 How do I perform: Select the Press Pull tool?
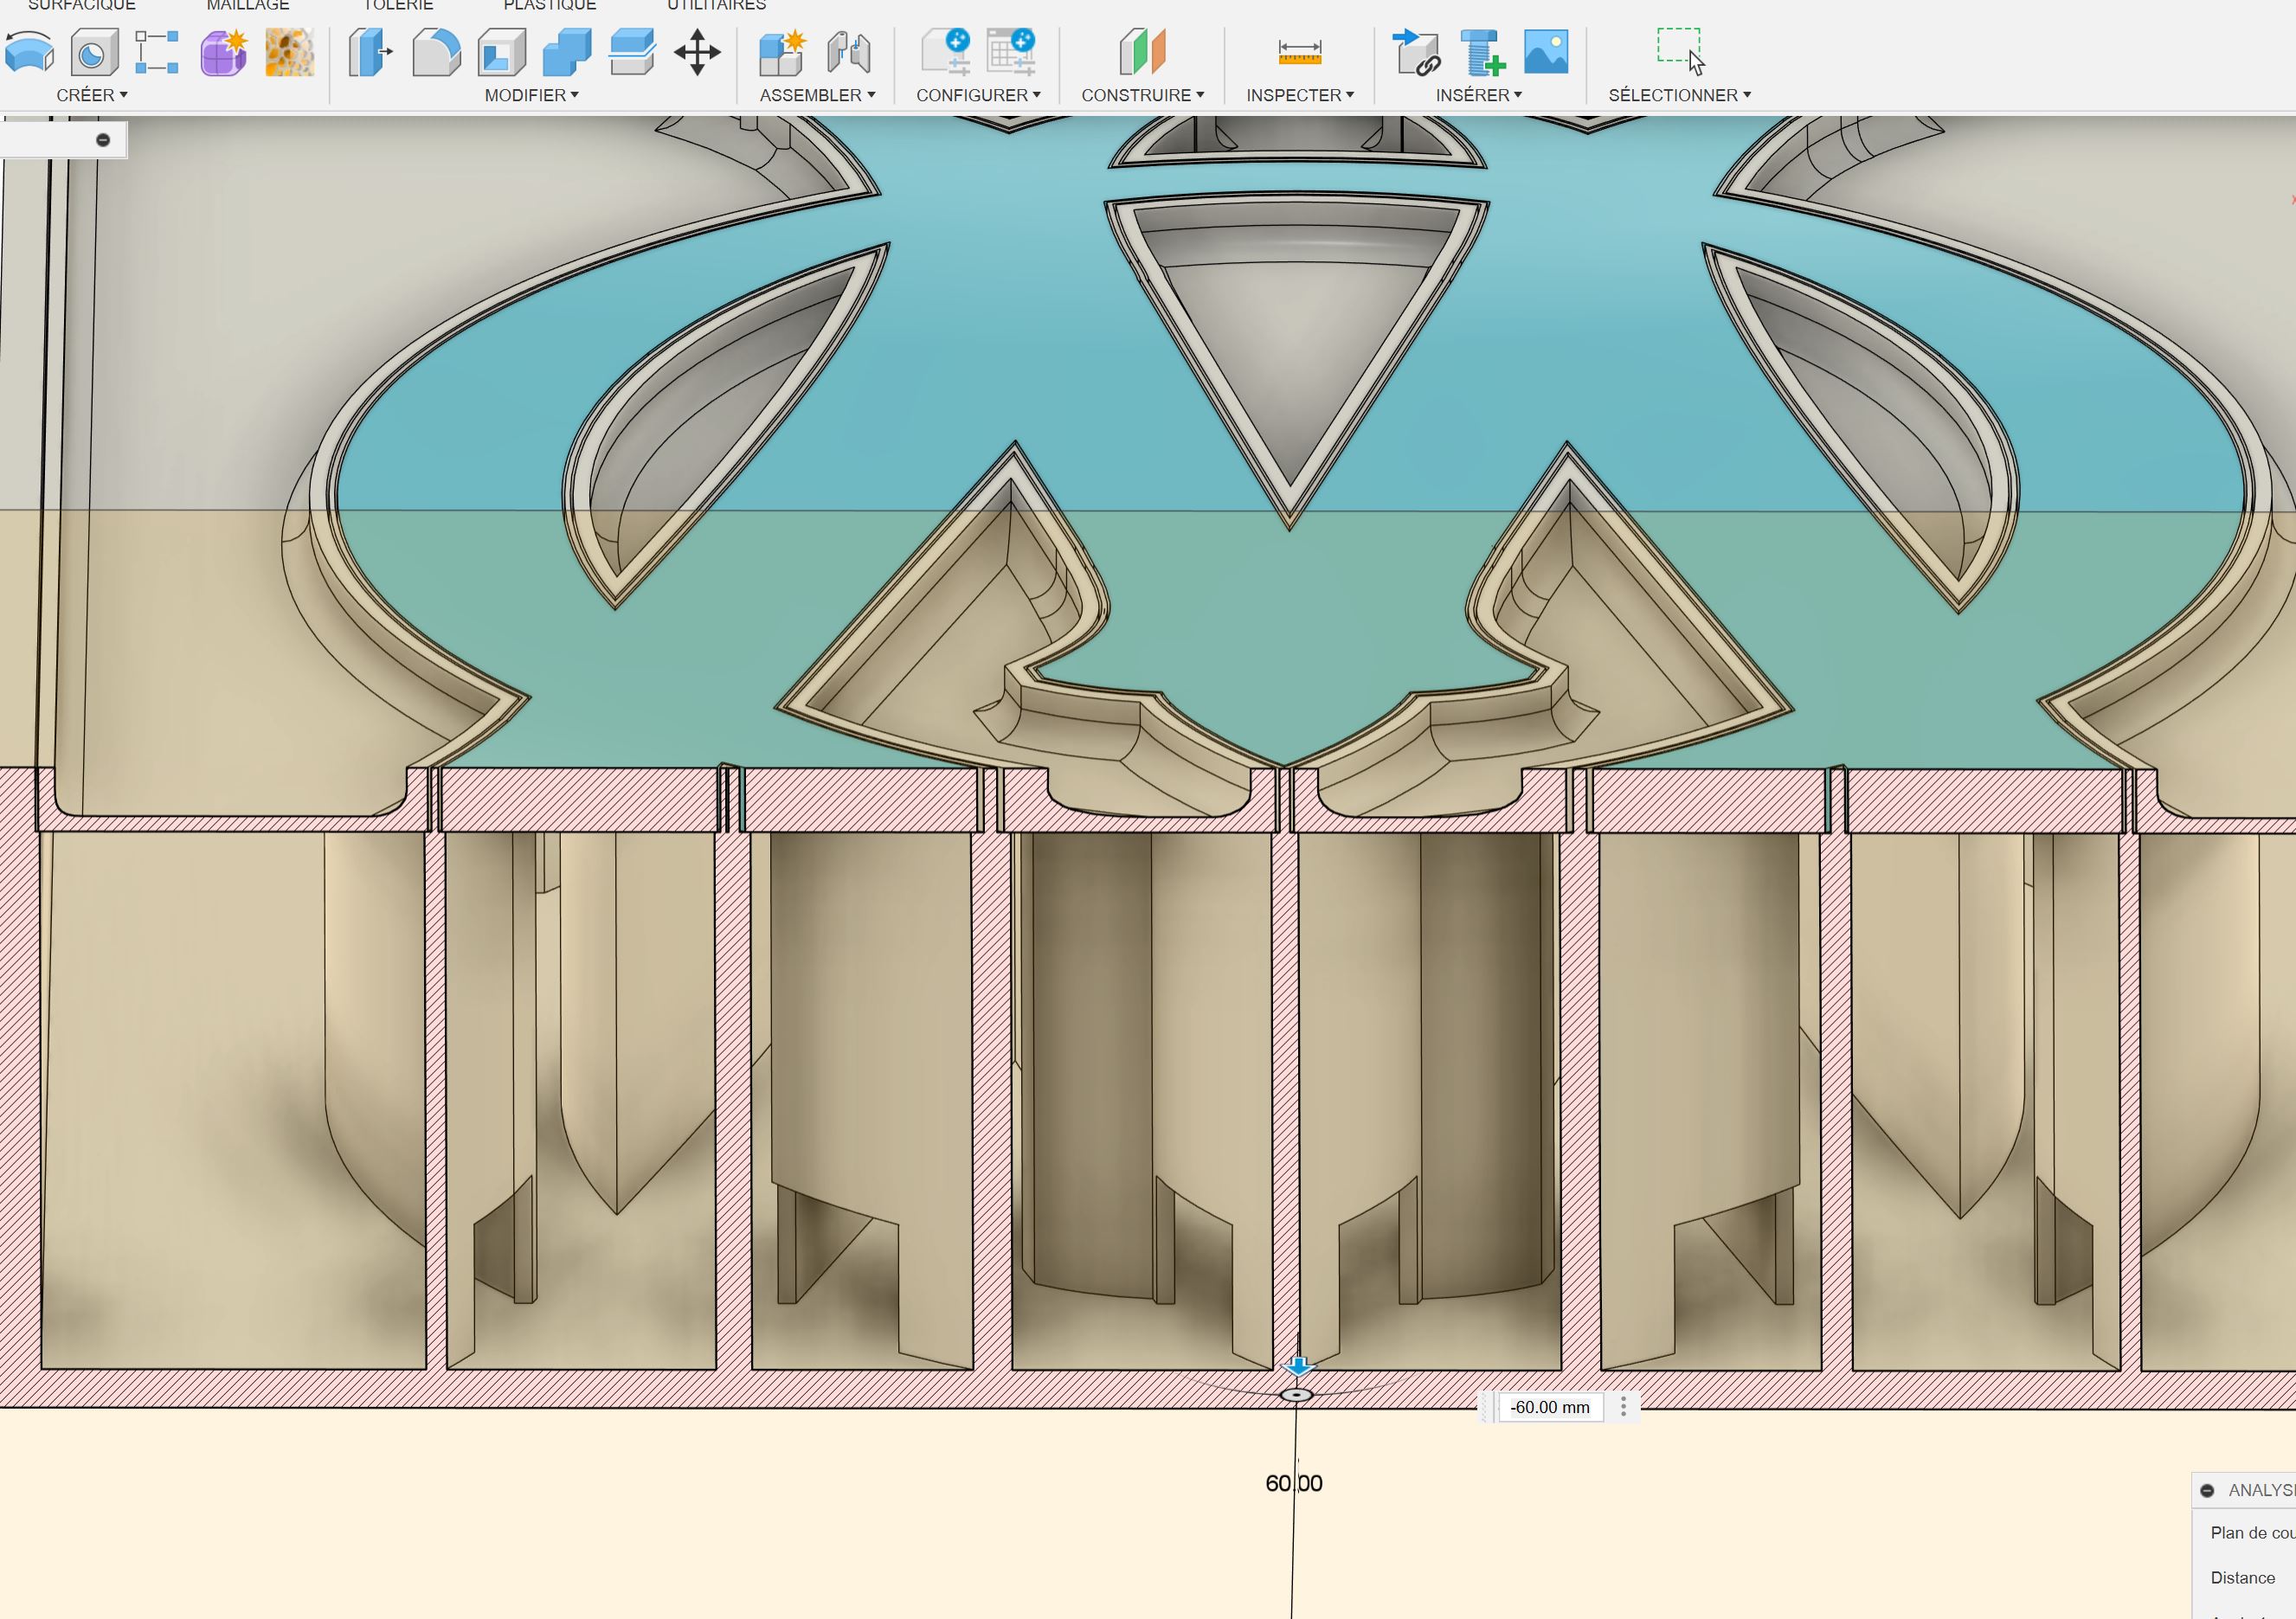[x=370, y=52]
